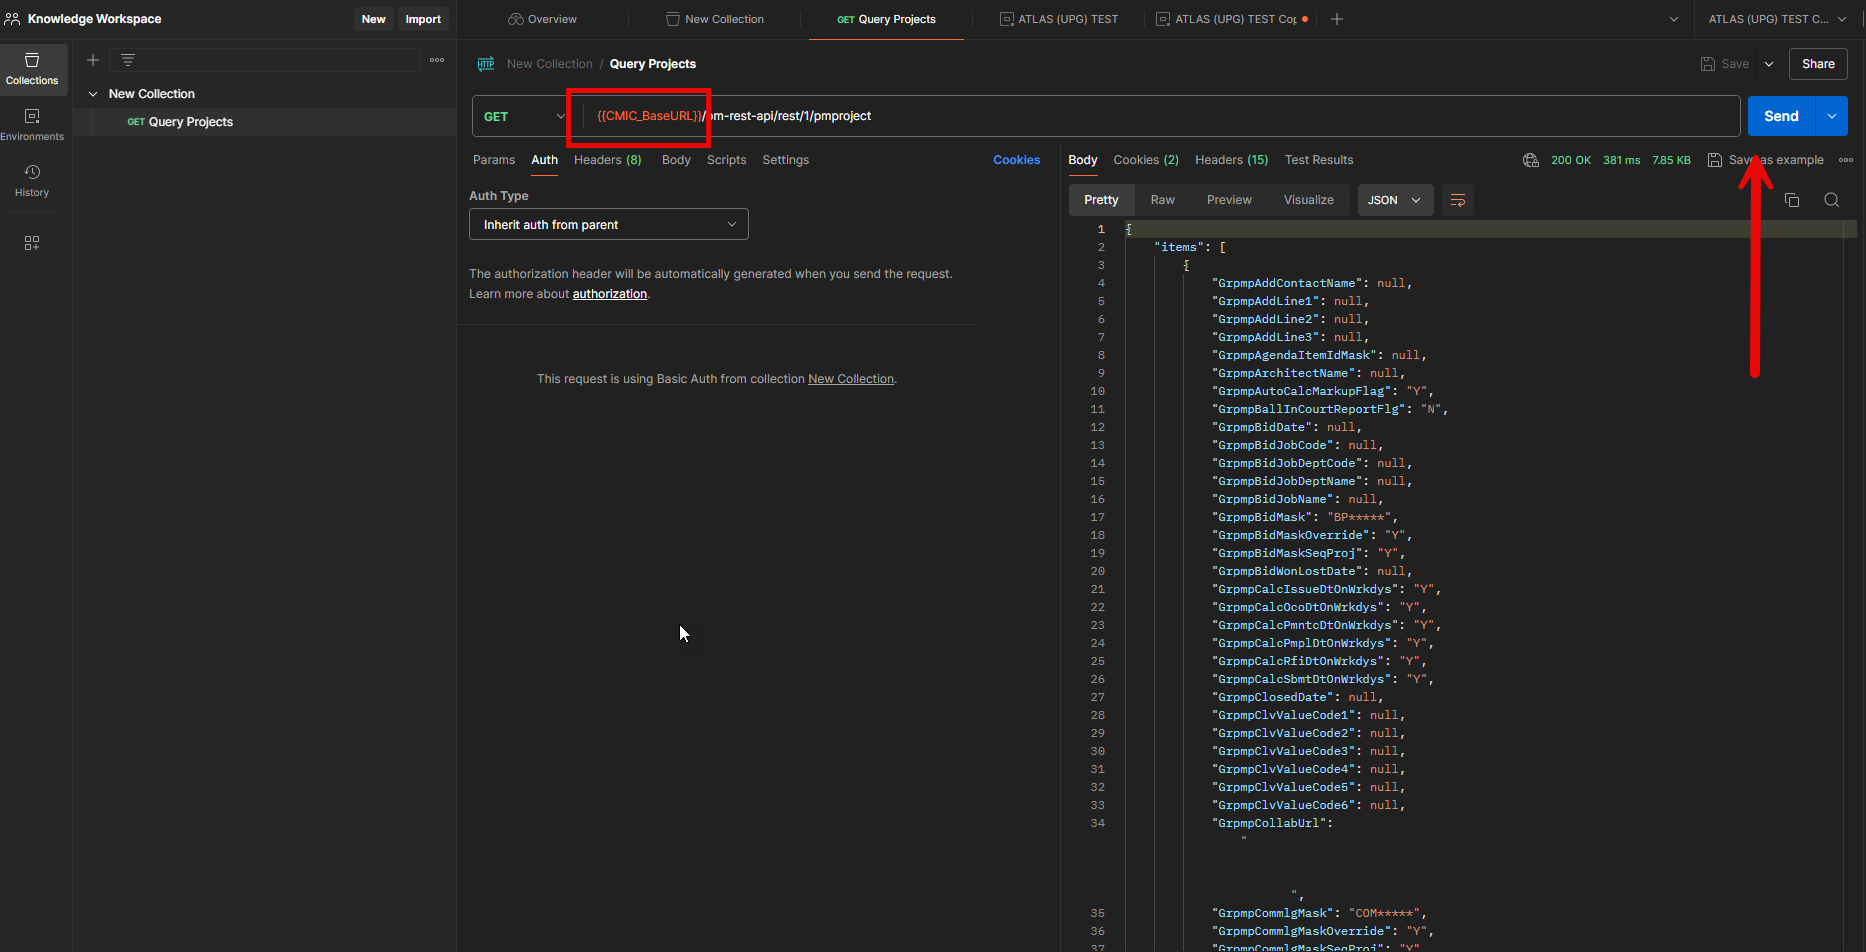Open the History sidebar panel
The height and width of the screenshot is (952, 1866).
coord(32,181)
